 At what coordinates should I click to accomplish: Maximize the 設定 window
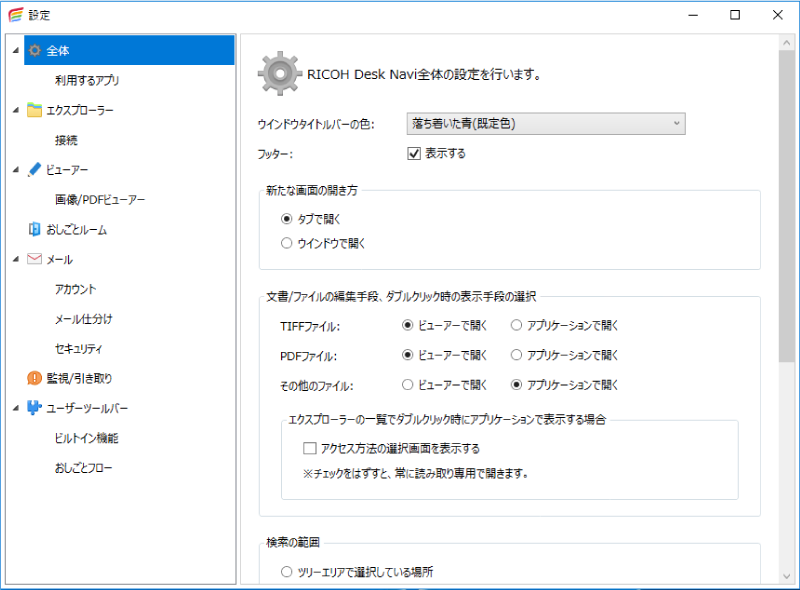[735, 15]
